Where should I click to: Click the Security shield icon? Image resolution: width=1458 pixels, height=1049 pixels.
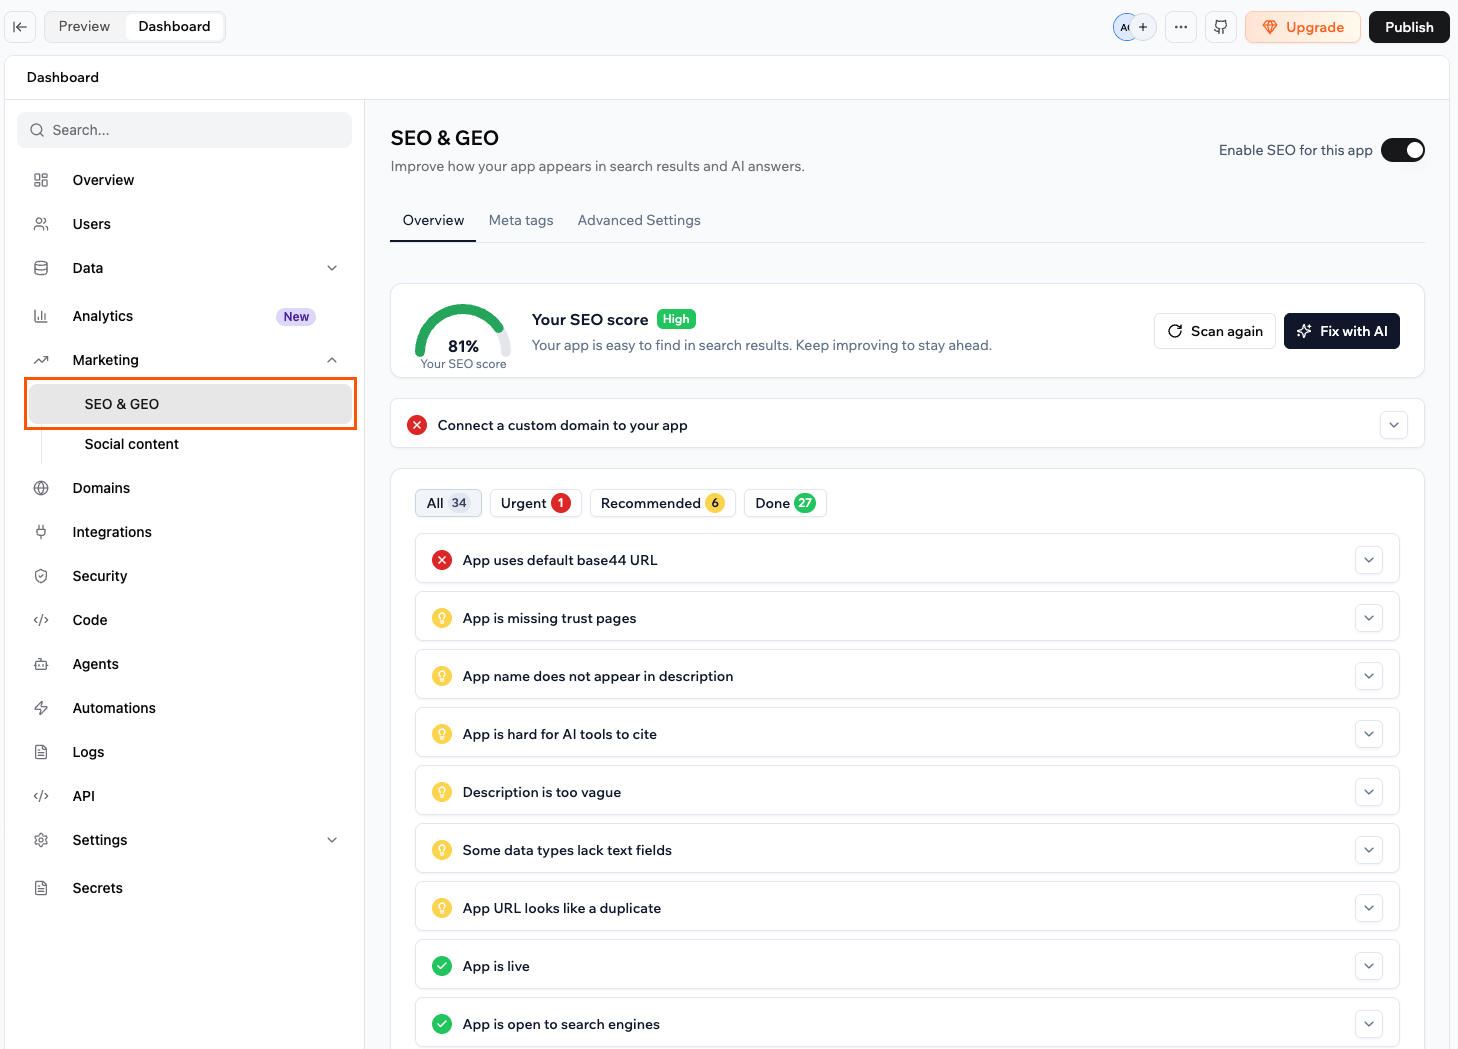(41, 576)
